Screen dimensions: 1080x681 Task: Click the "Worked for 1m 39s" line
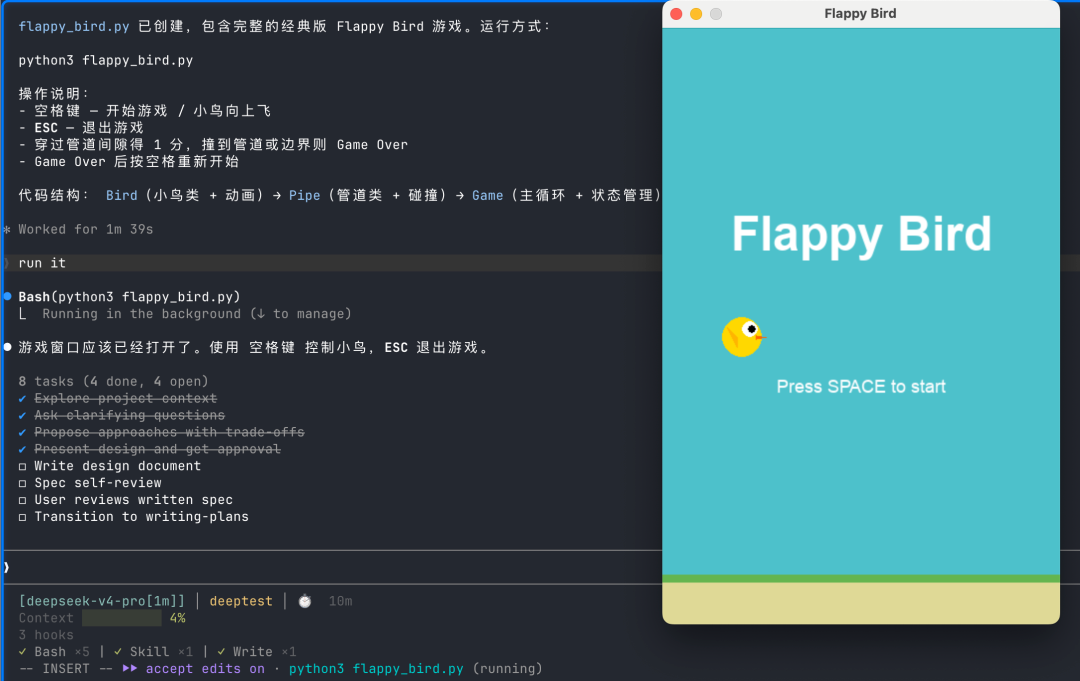coord(85,229)
